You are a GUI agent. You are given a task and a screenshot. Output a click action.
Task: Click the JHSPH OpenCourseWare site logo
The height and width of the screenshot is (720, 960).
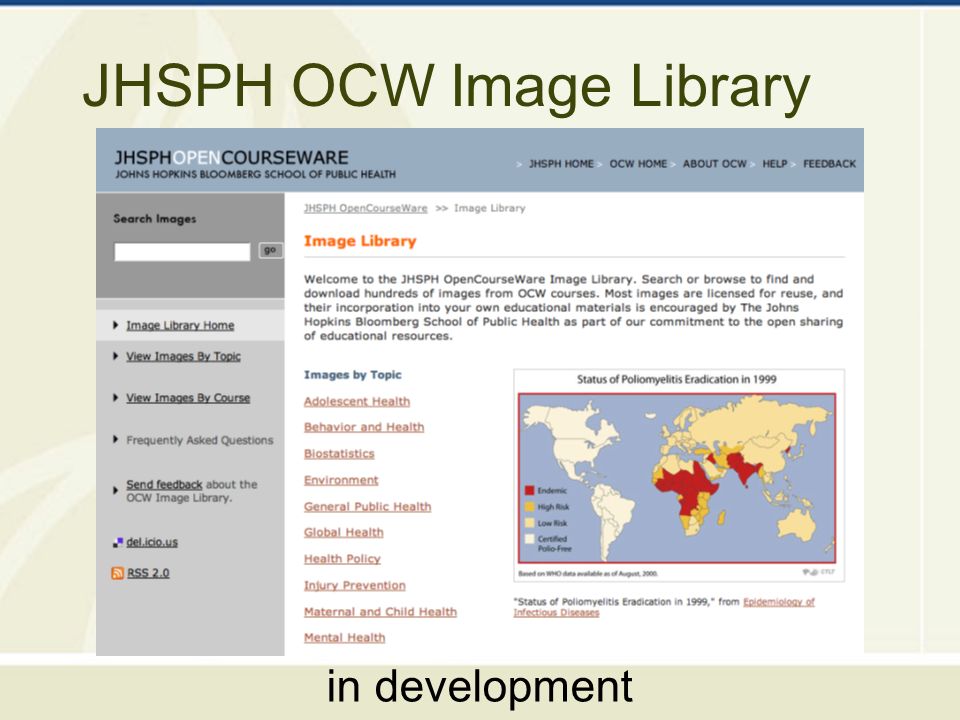pos(255,163)
